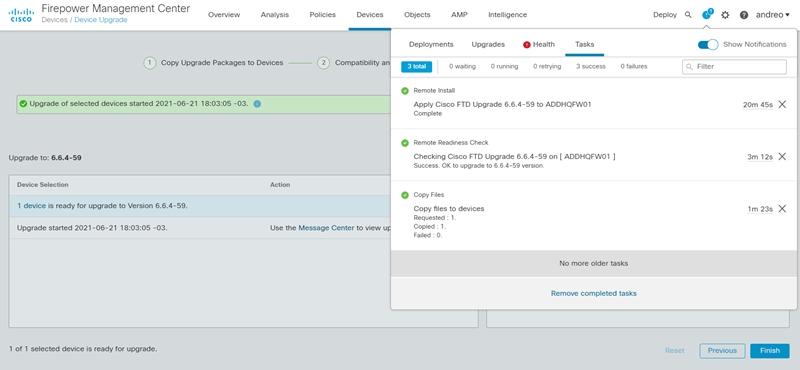Open the Devices menu
Image resolution: width=800 pixels, height=370 pixels.
tap(370, 15)
